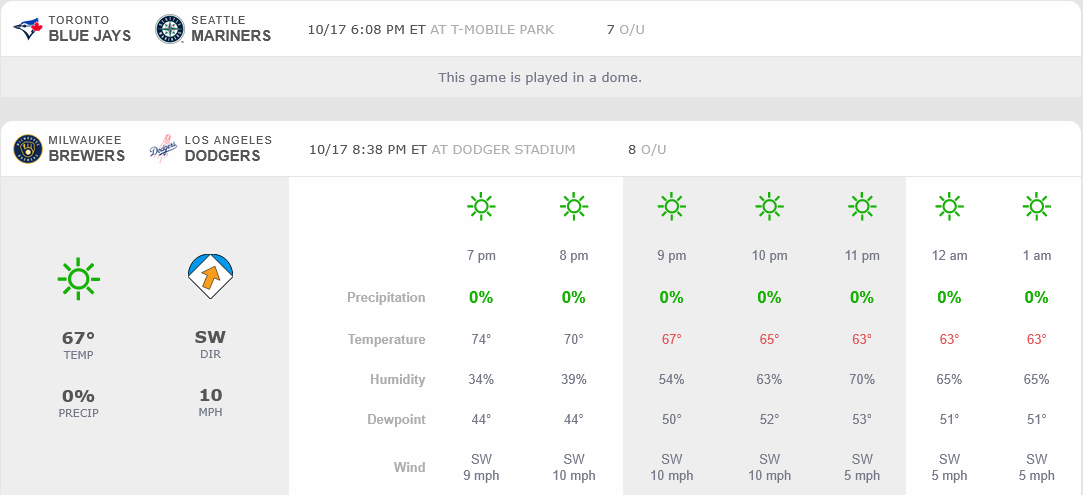The image size is (1083, 495).
Task: Click the sunny icon above 9 pm
Action: coord(671,207)
